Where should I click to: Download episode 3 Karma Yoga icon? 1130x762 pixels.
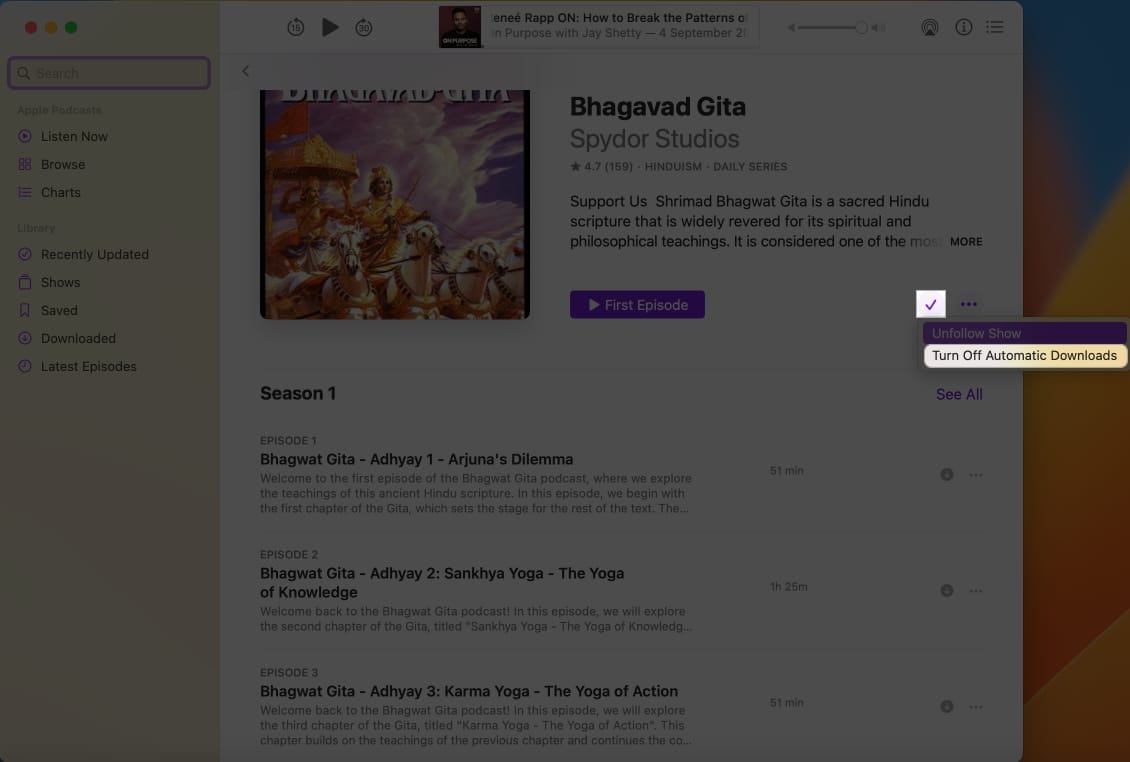(947, 706)
